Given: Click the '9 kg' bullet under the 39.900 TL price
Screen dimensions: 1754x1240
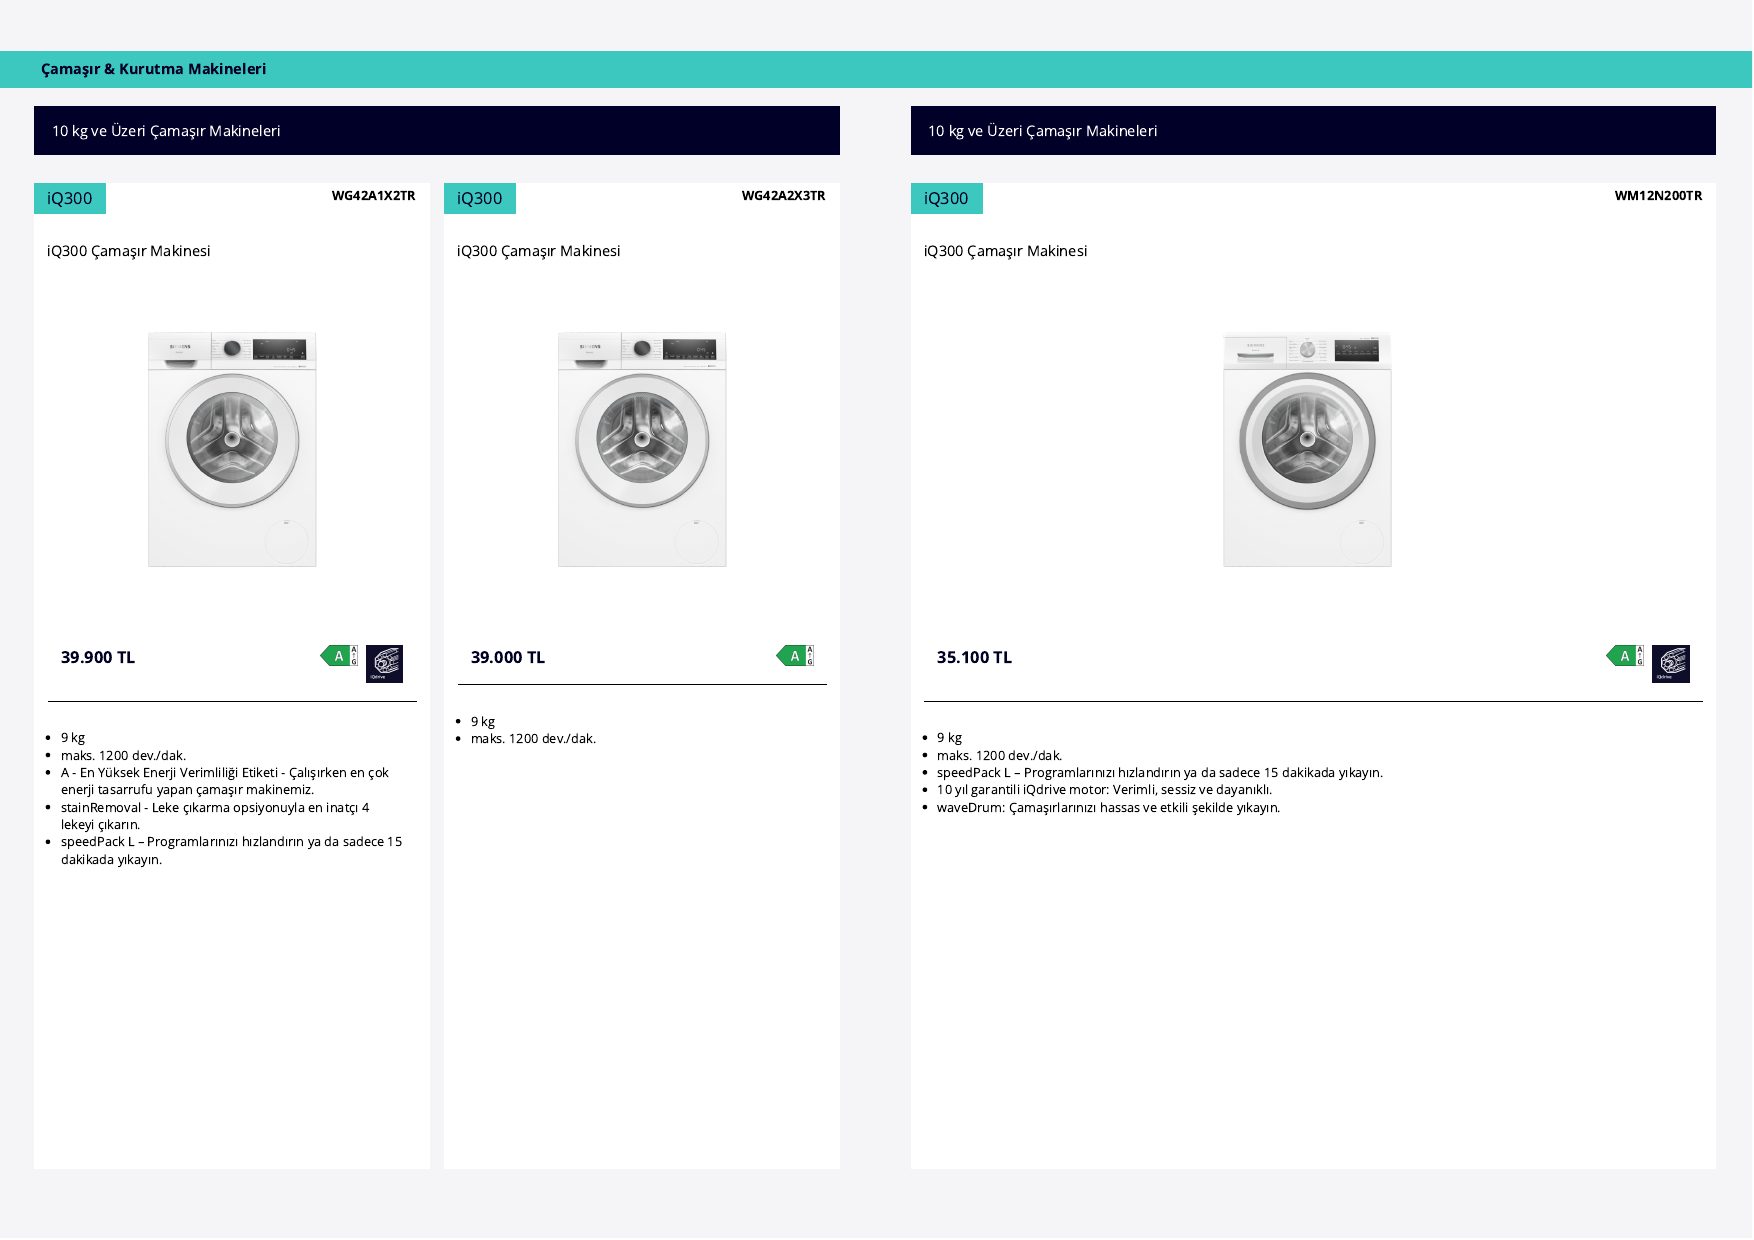Looking at the screenshot, I should point(73,738).
